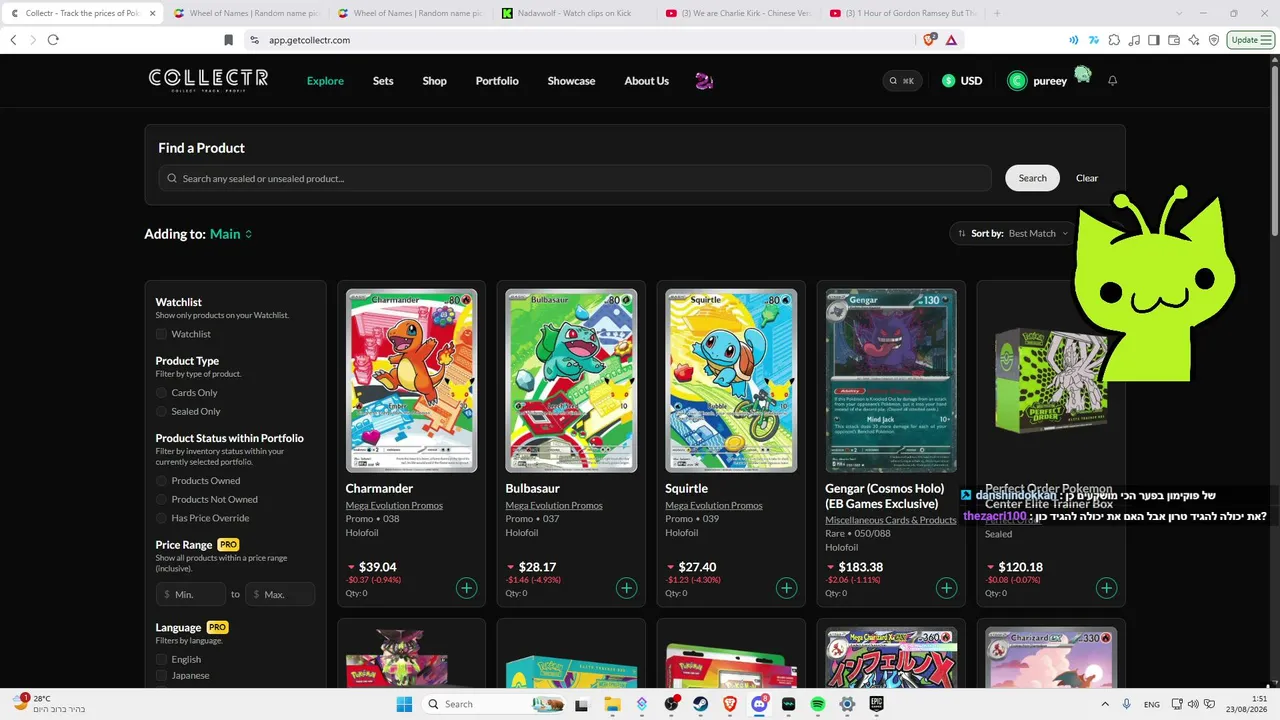
Task: Open Spotify from the taskbar
Action: coord(818,704)
